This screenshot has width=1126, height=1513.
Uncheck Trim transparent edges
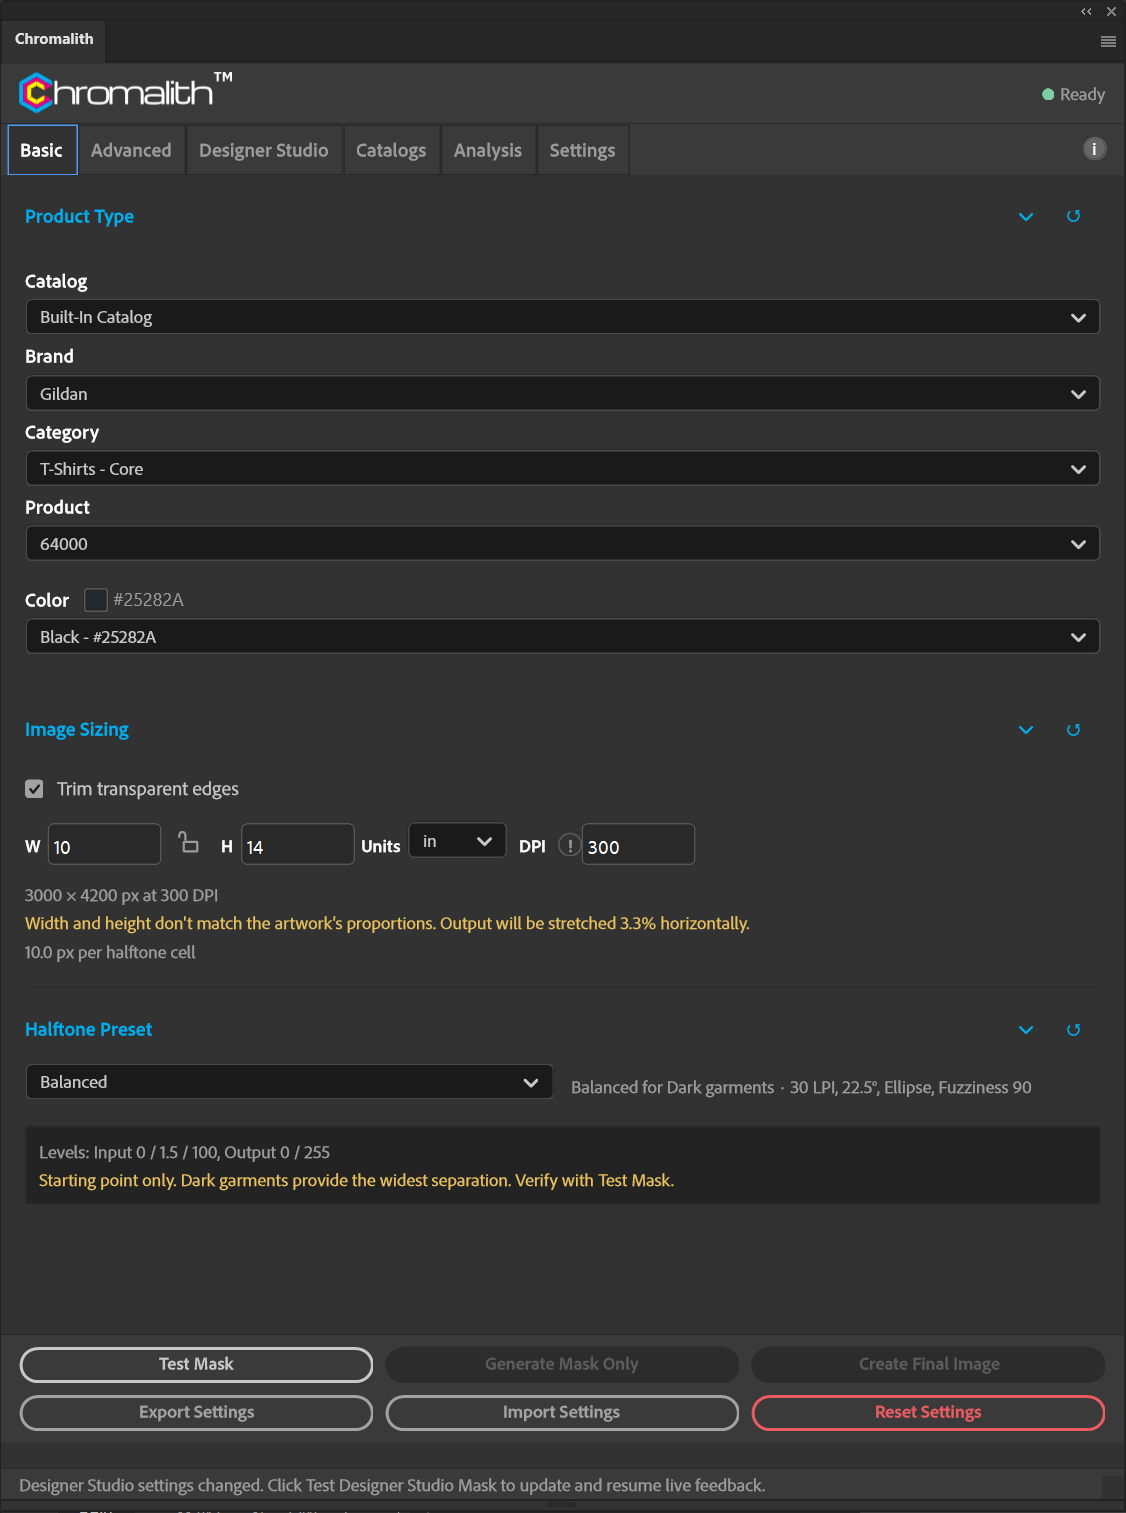[x=34, y=789]
